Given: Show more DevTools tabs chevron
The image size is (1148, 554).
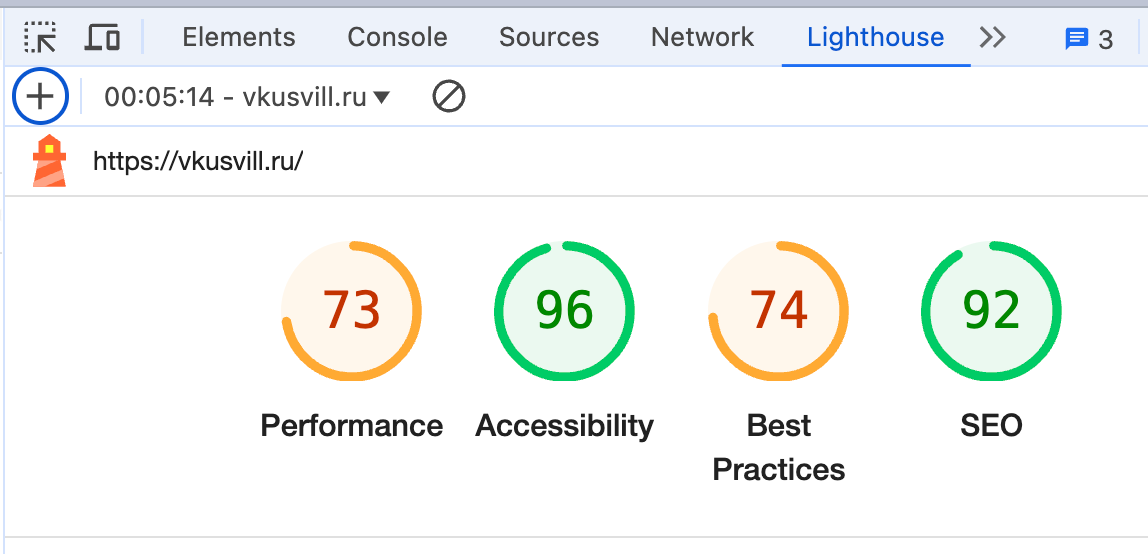Looking at the screenshot, I should 993,37.
